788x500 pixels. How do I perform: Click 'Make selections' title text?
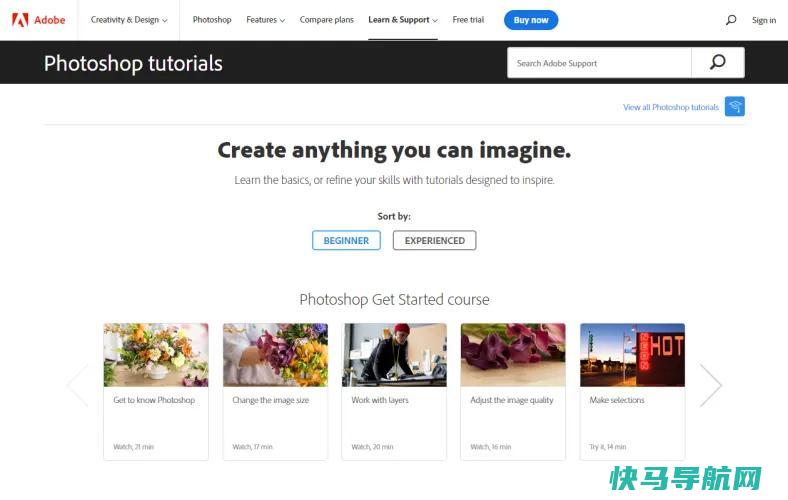pos(617,400)
